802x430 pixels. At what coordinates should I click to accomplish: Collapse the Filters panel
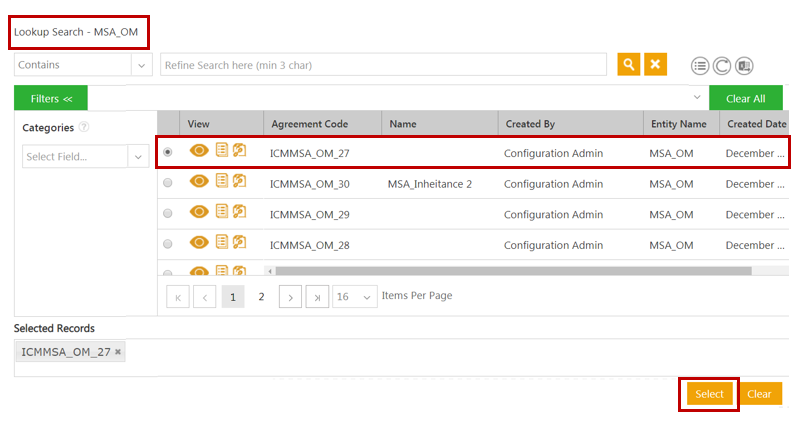(50, 98)
